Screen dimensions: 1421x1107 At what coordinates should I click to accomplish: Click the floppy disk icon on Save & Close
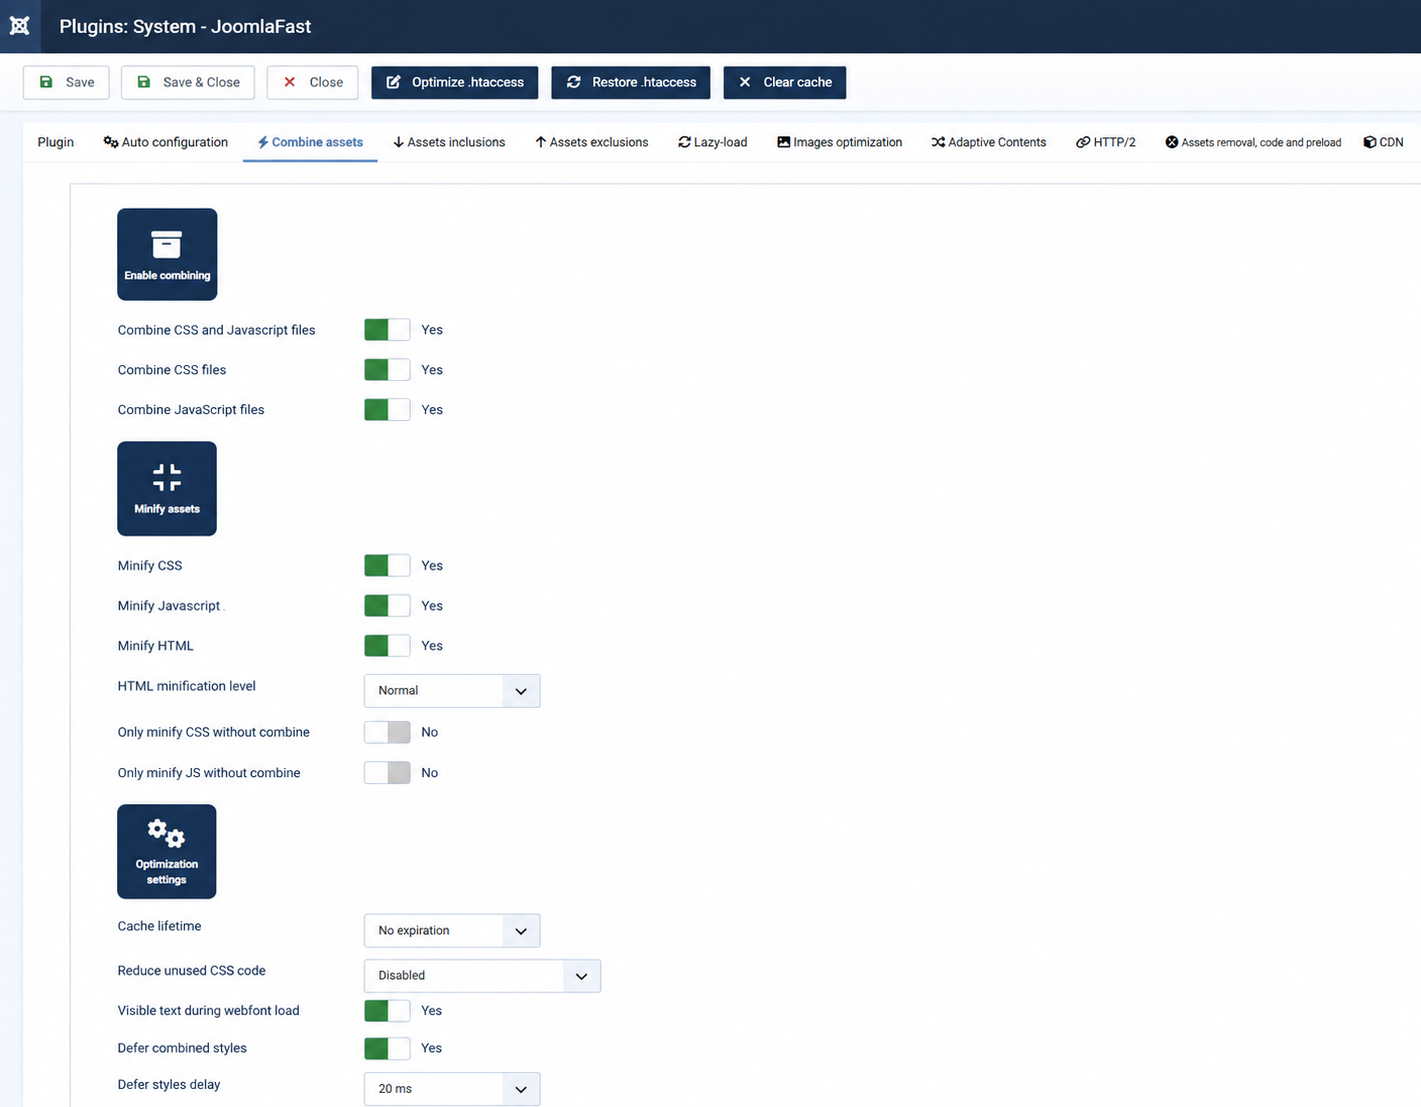point(144,82)
